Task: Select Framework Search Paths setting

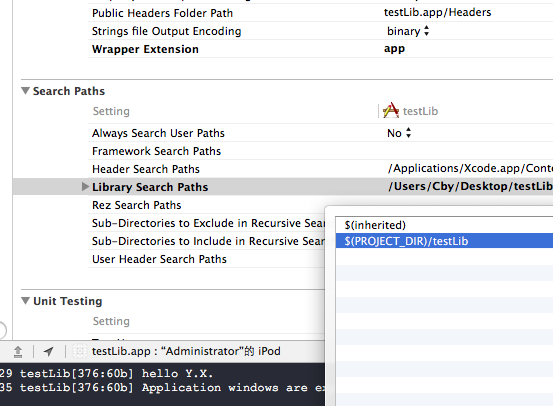Action: point(156,151)
